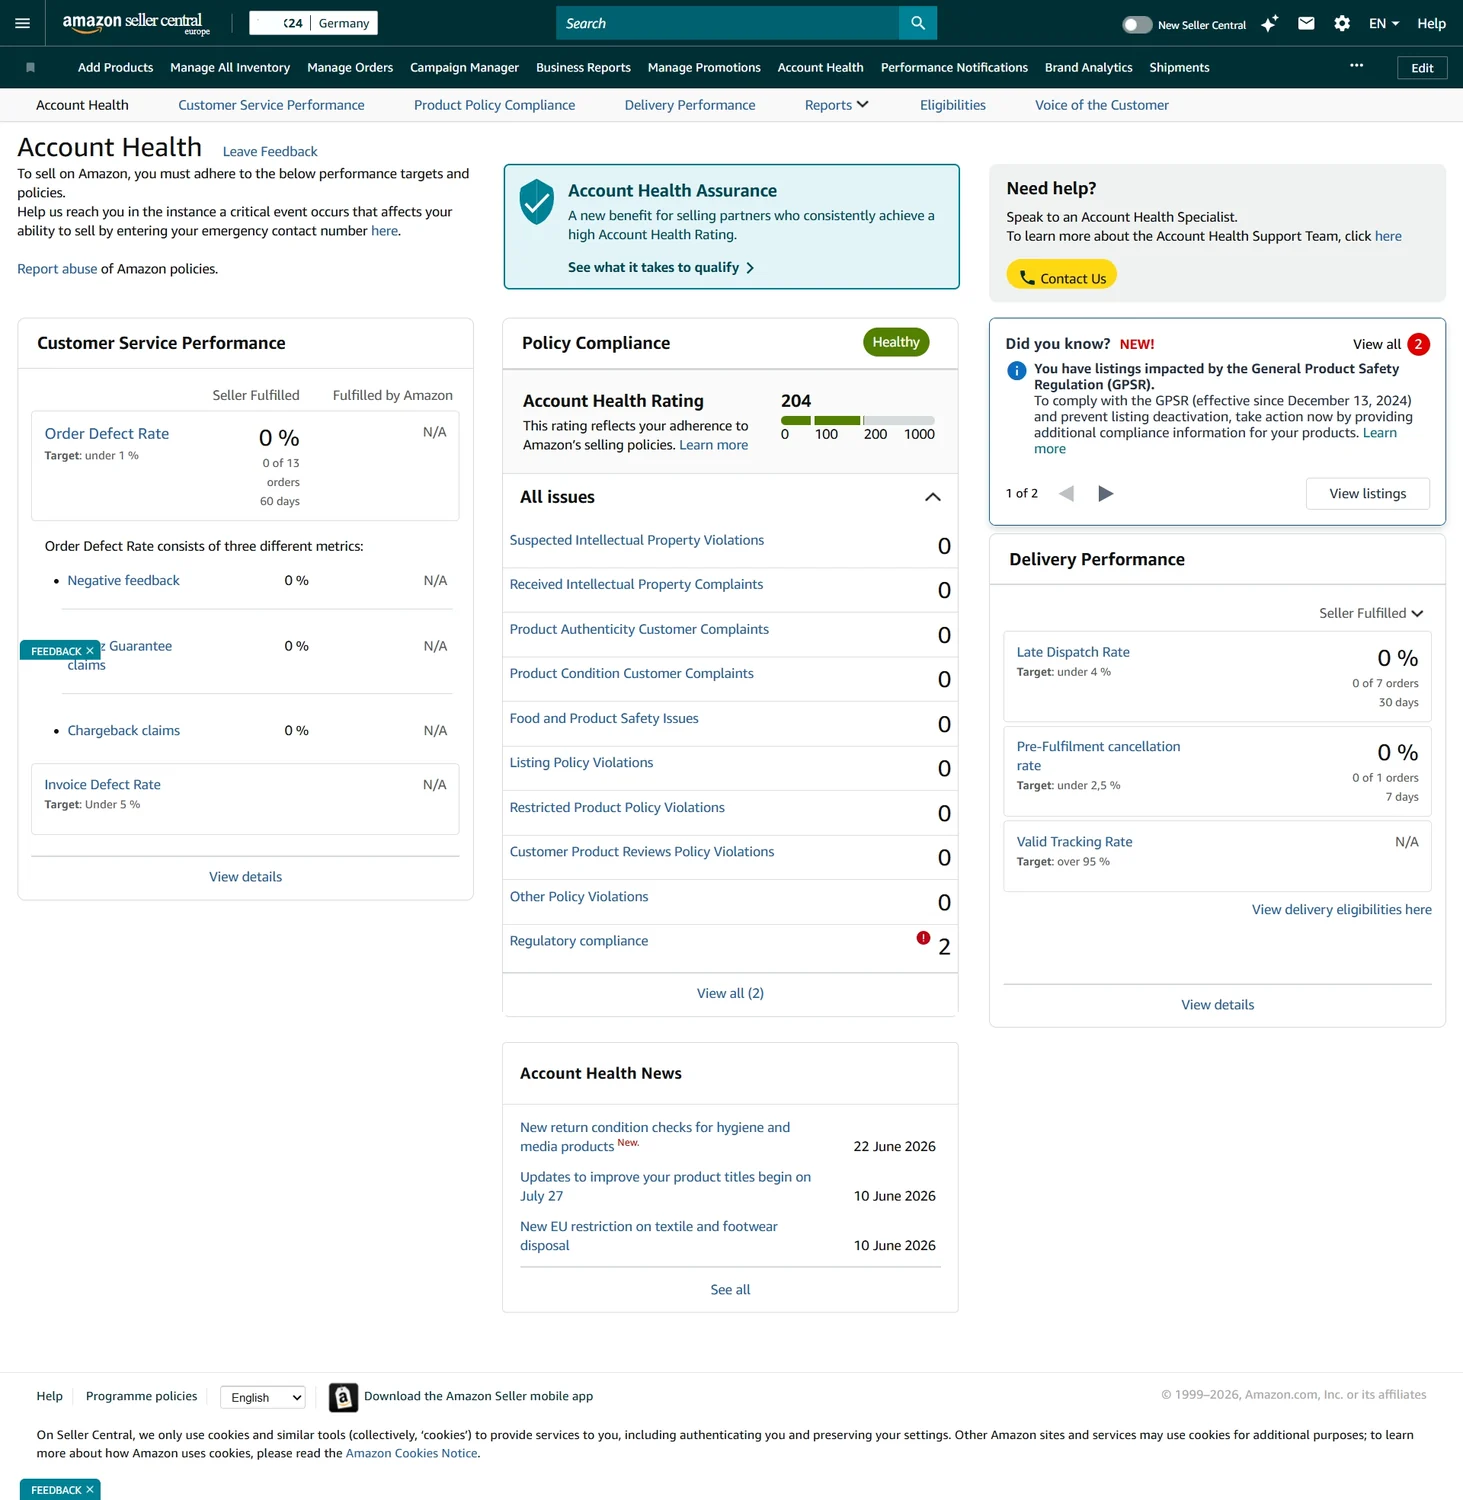
Task: Open the hamburger navigation menu
Action: click(22, 23)
